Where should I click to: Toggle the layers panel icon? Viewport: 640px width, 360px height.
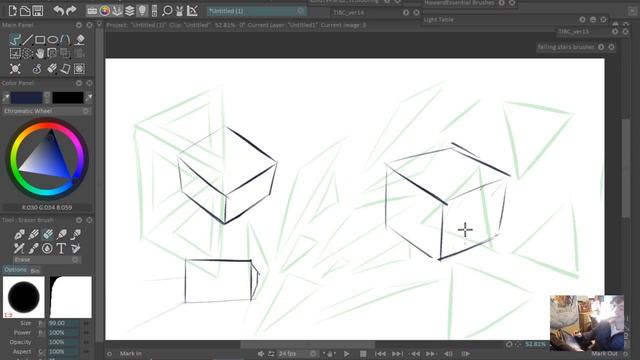129,11
